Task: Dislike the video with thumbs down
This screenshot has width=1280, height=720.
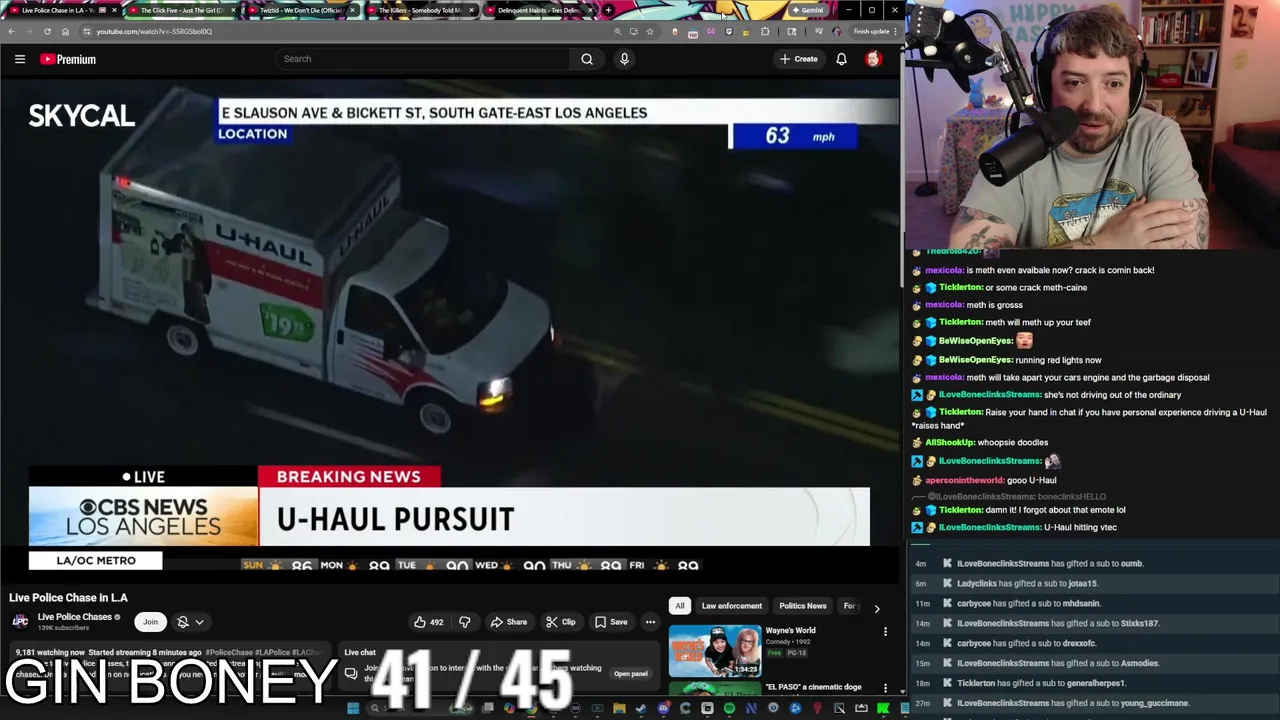Action: (465, 622)
